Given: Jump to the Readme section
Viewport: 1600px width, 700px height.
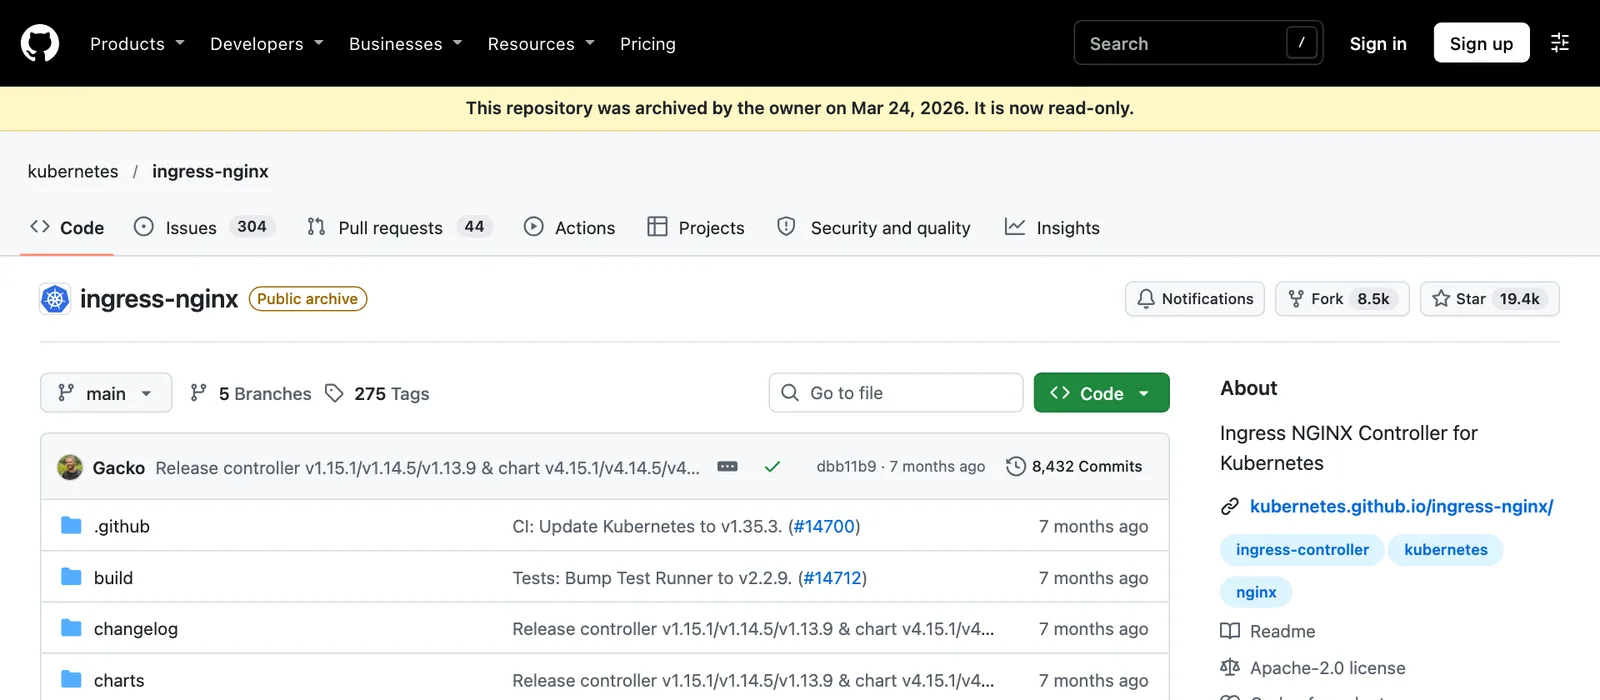Looking at the screenshot, I should [x=1268, y=631].
